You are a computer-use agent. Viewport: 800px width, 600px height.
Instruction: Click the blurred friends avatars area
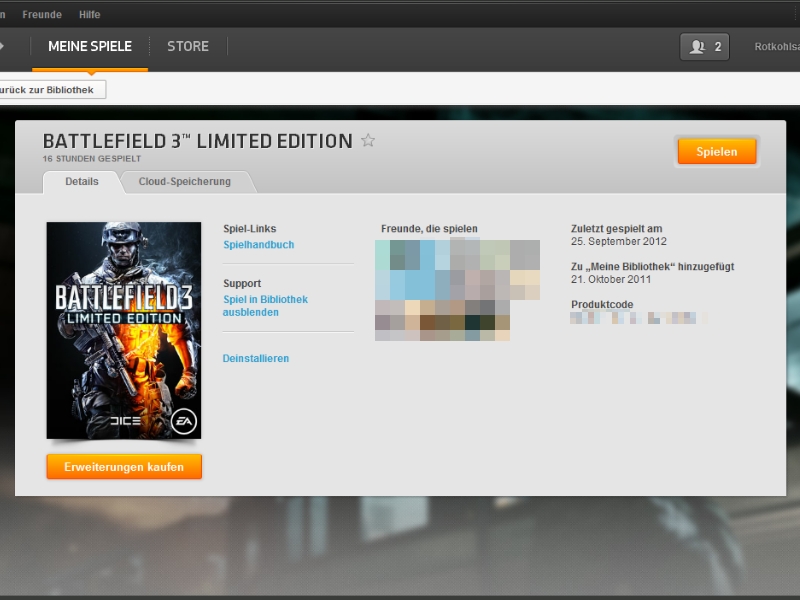[x=457, y=290]
